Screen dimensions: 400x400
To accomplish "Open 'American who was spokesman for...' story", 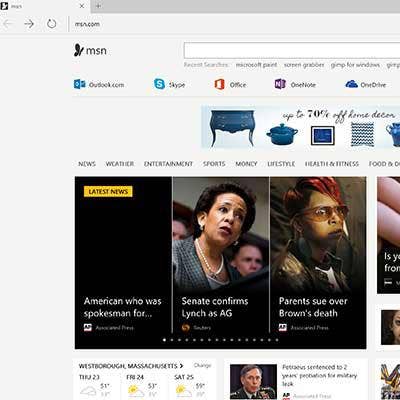I will [x=123, y=307].
